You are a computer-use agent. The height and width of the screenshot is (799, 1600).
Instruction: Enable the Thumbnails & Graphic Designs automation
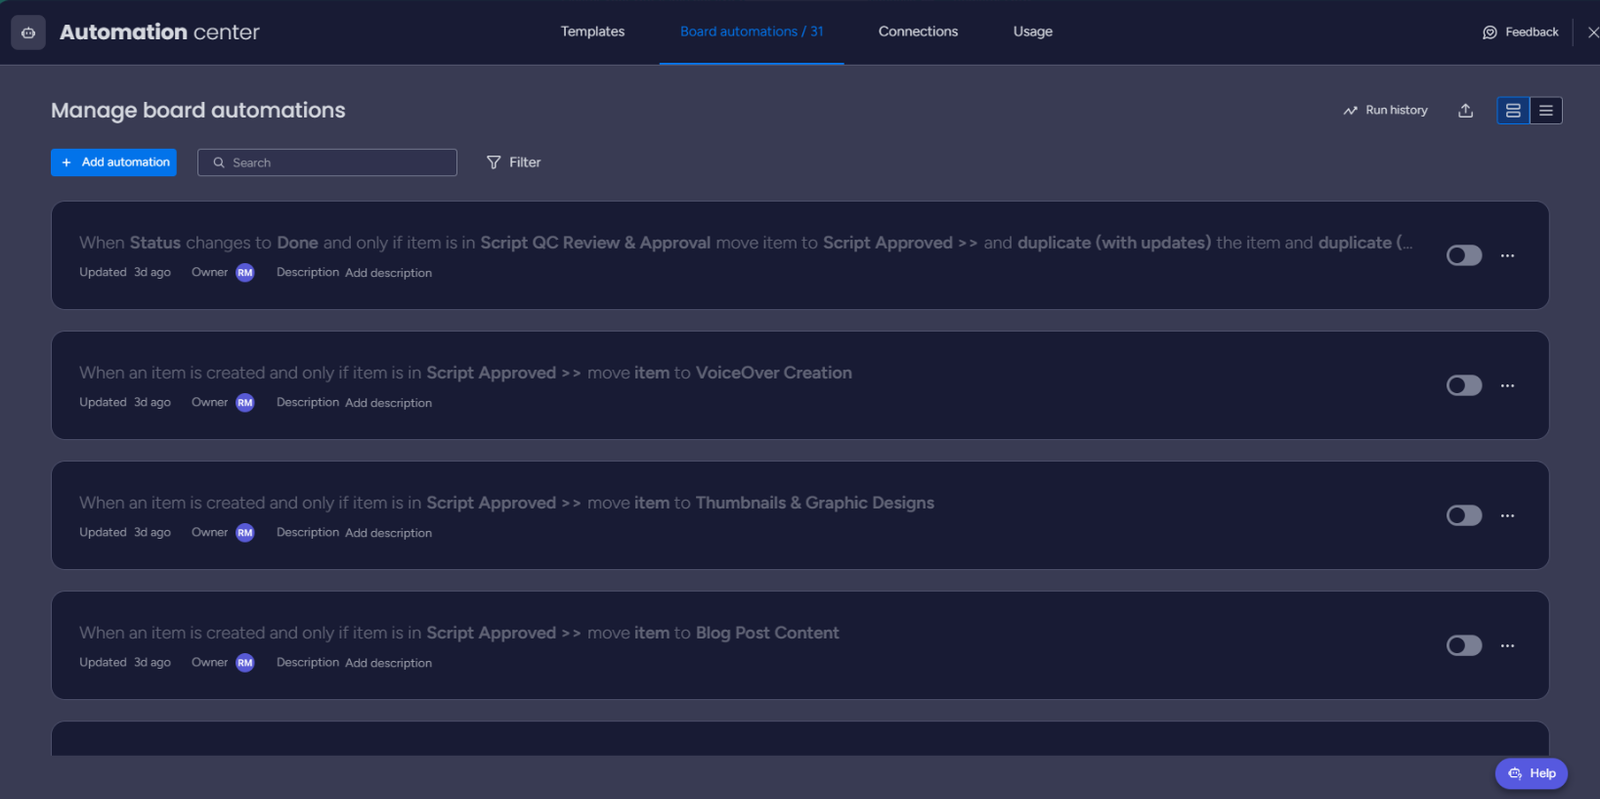[x=1463, y=516]
